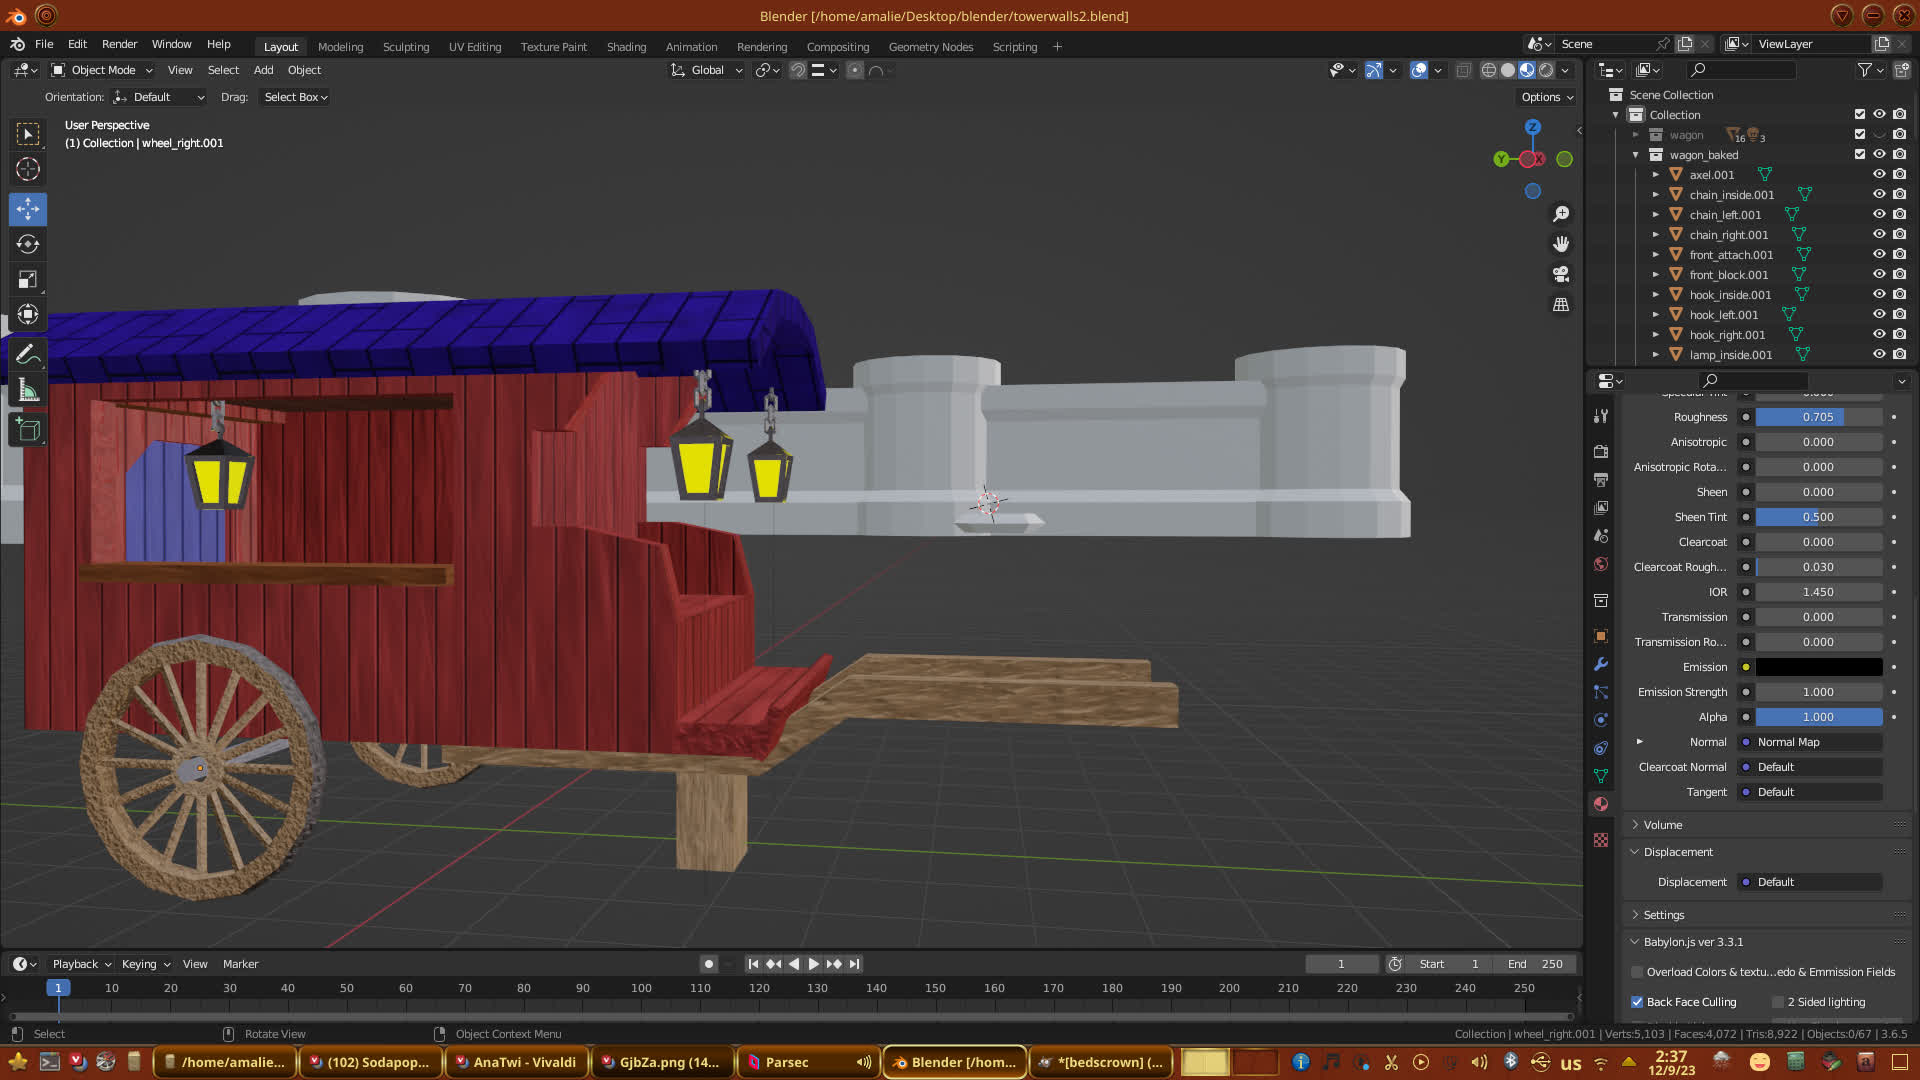The height and width of the screenshot is (1080, 1920).
Task: Click the Emission color swatch
Action: click(1818, 667)
